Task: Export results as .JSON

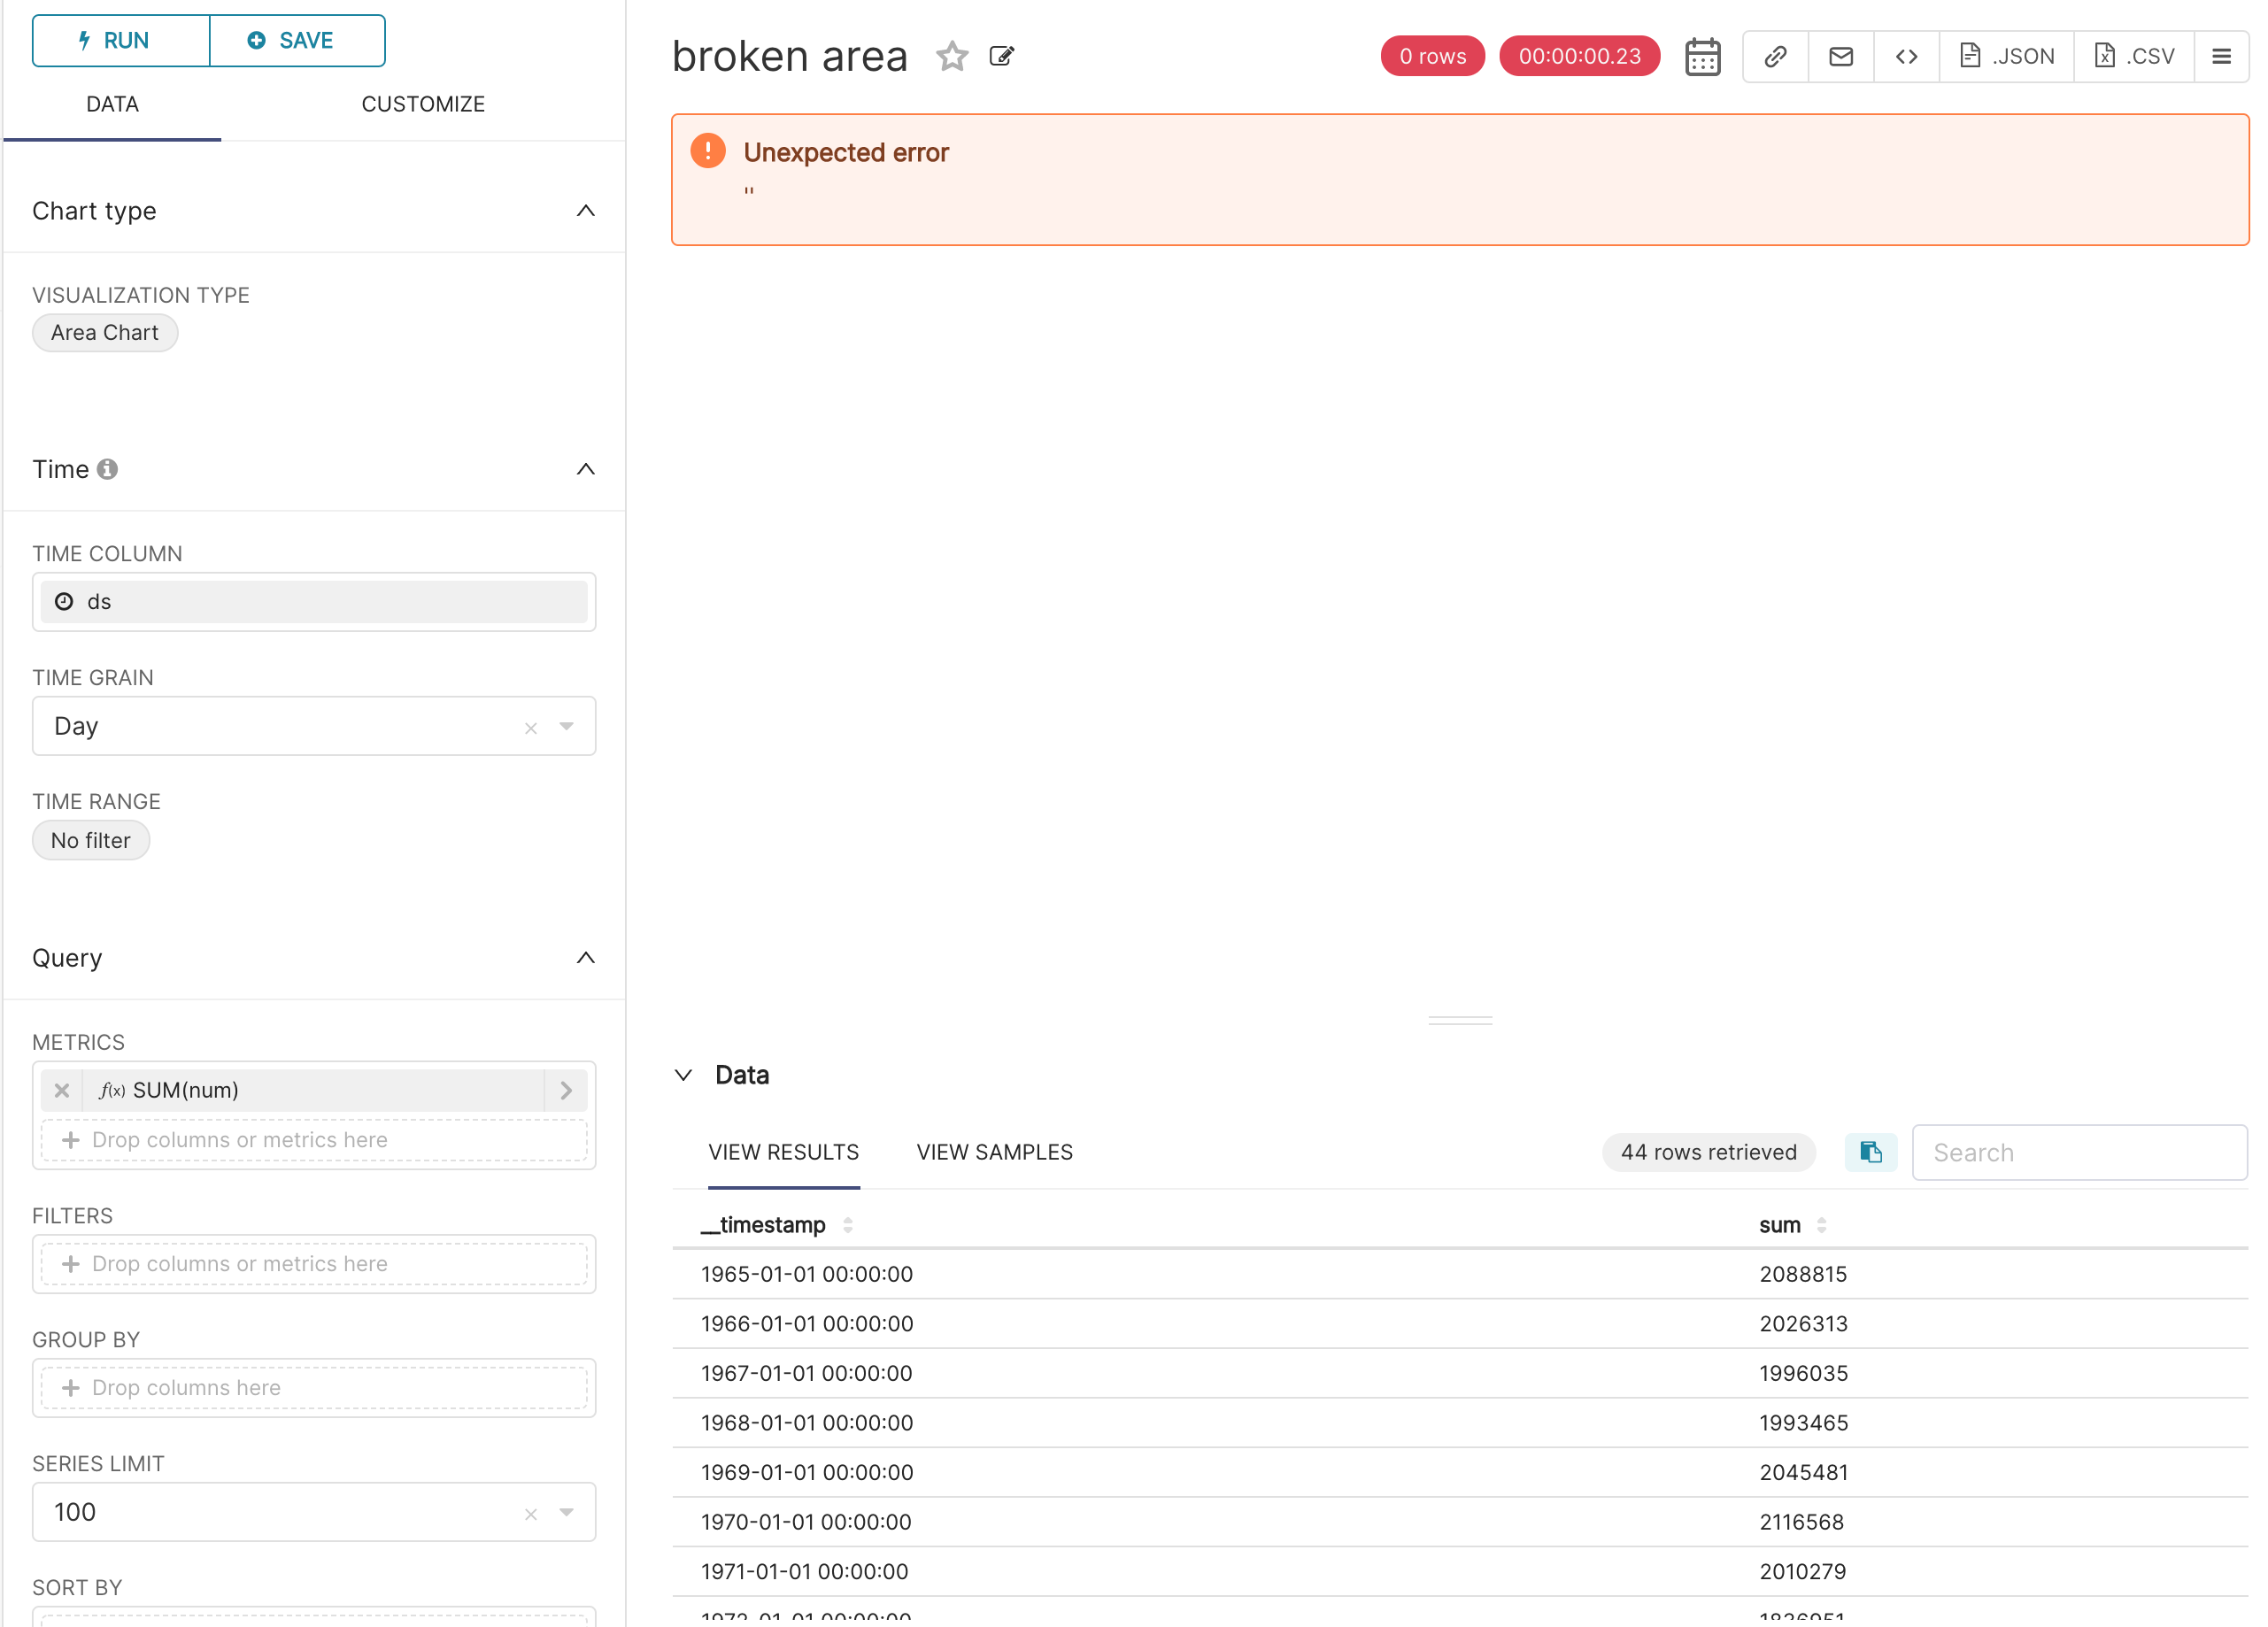Action: click(2007, 56)
